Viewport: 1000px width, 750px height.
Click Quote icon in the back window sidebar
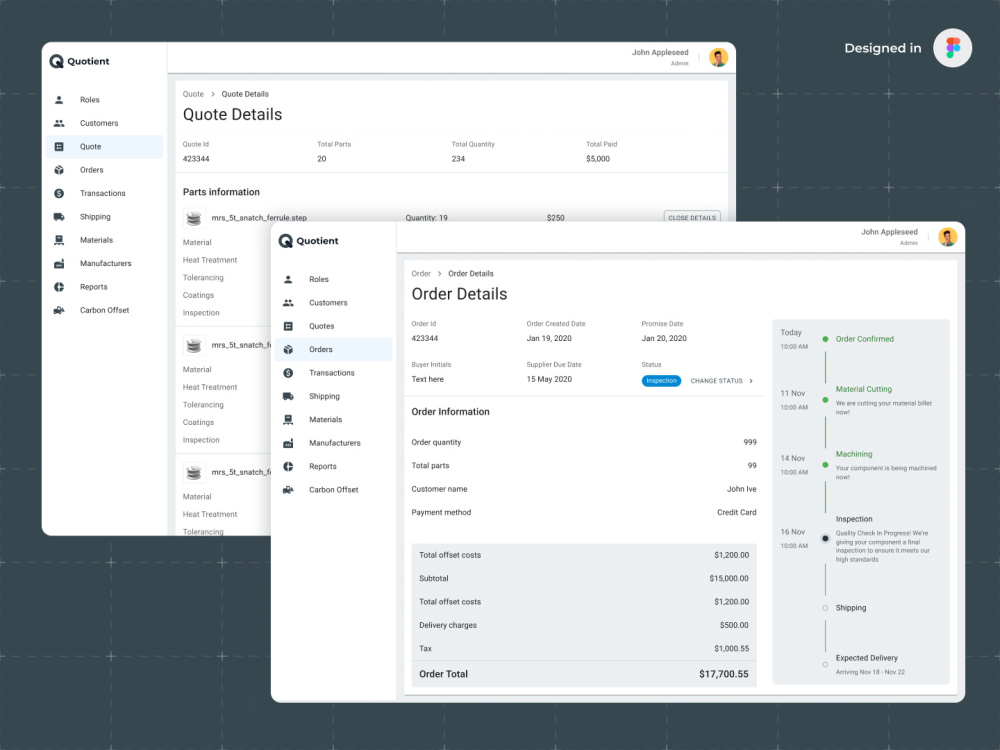pyautogui.click(x=59, y=147)
